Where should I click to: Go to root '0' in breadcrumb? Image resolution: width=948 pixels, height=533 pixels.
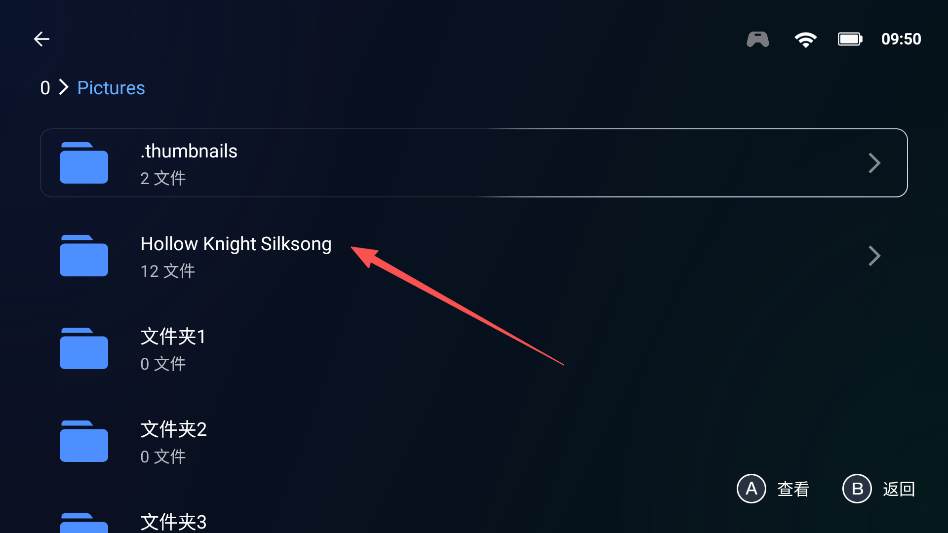pos(45,88)
